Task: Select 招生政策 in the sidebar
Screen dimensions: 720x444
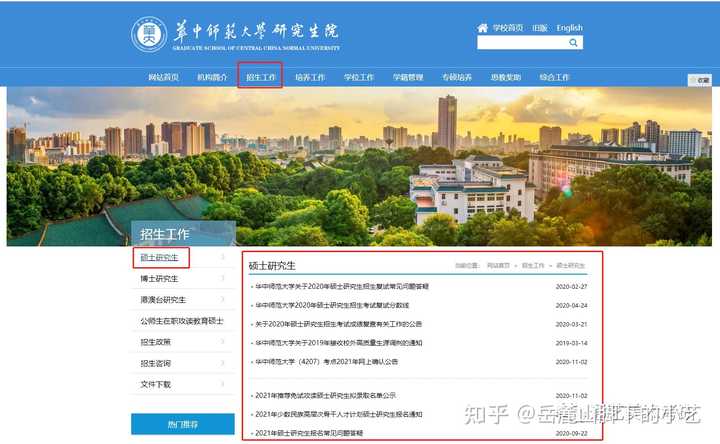Action: 155,342
